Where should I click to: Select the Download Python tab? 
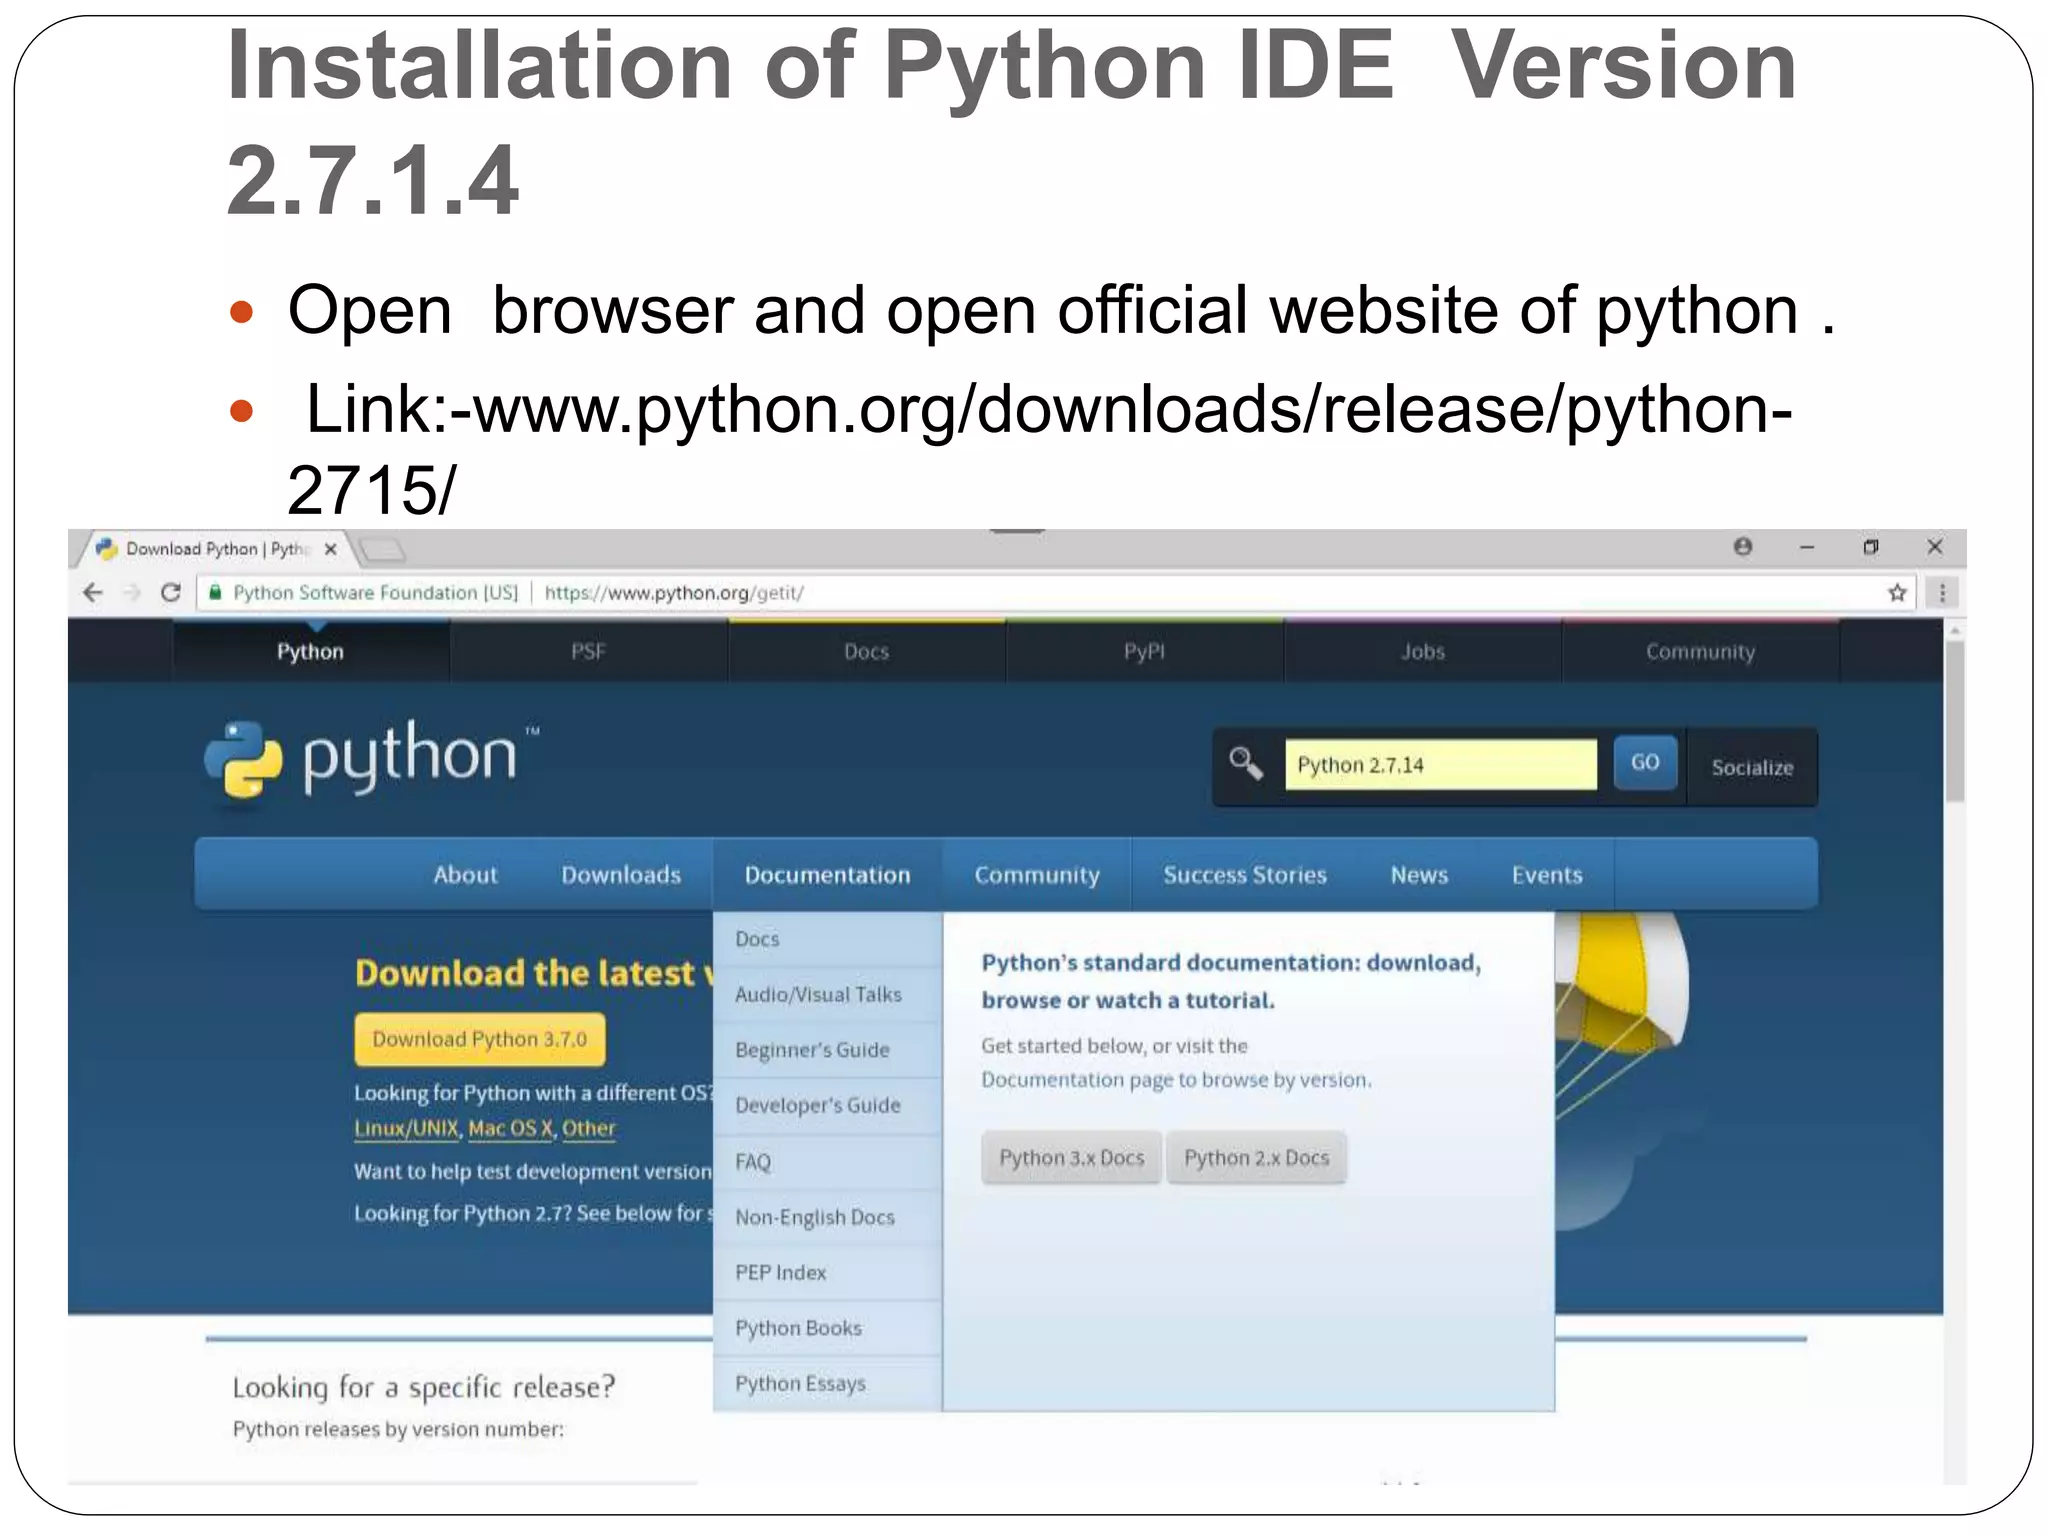coord(216,549)
